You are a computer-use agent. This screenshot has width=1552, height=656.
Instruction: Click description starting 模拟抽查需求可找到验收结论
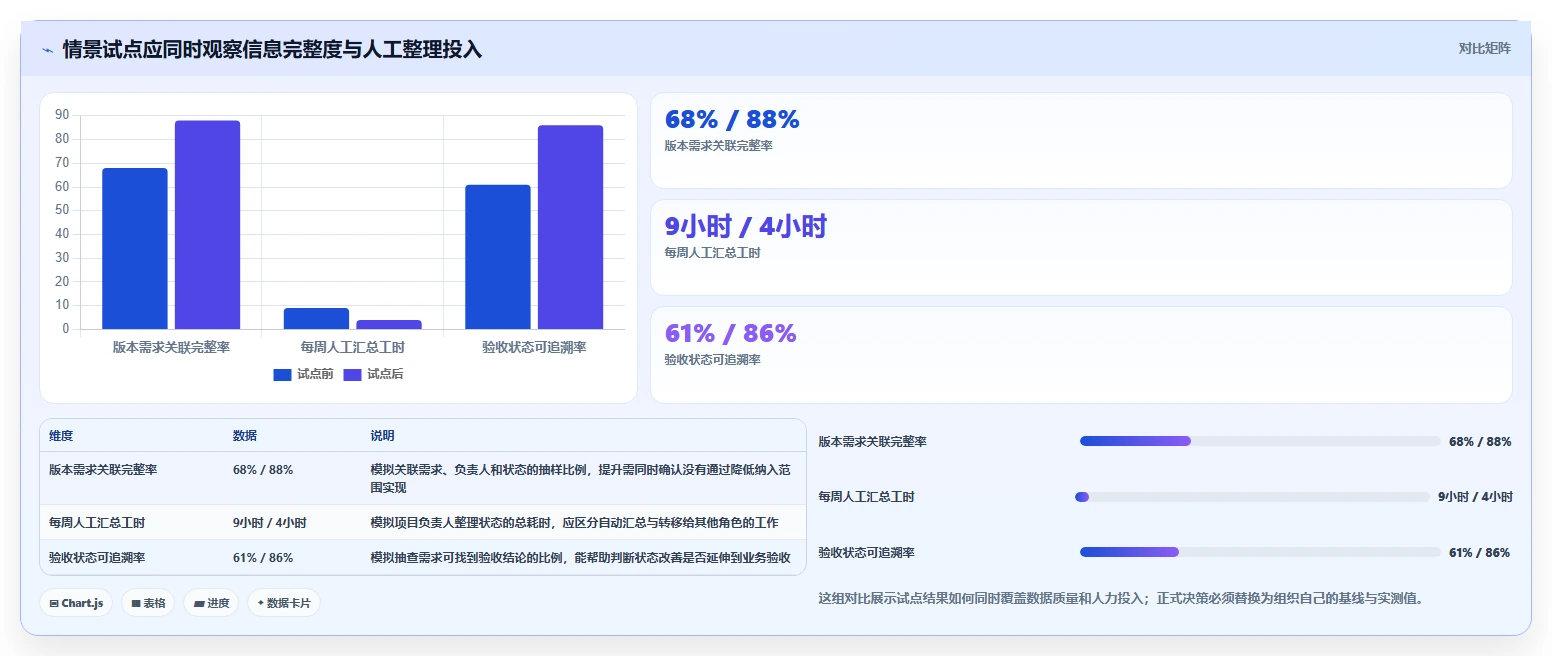580,558
